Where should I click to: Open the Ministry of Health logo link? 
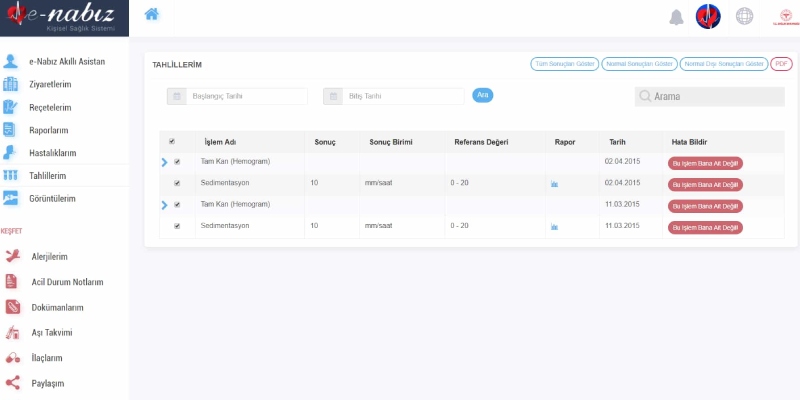click(786, 17)
